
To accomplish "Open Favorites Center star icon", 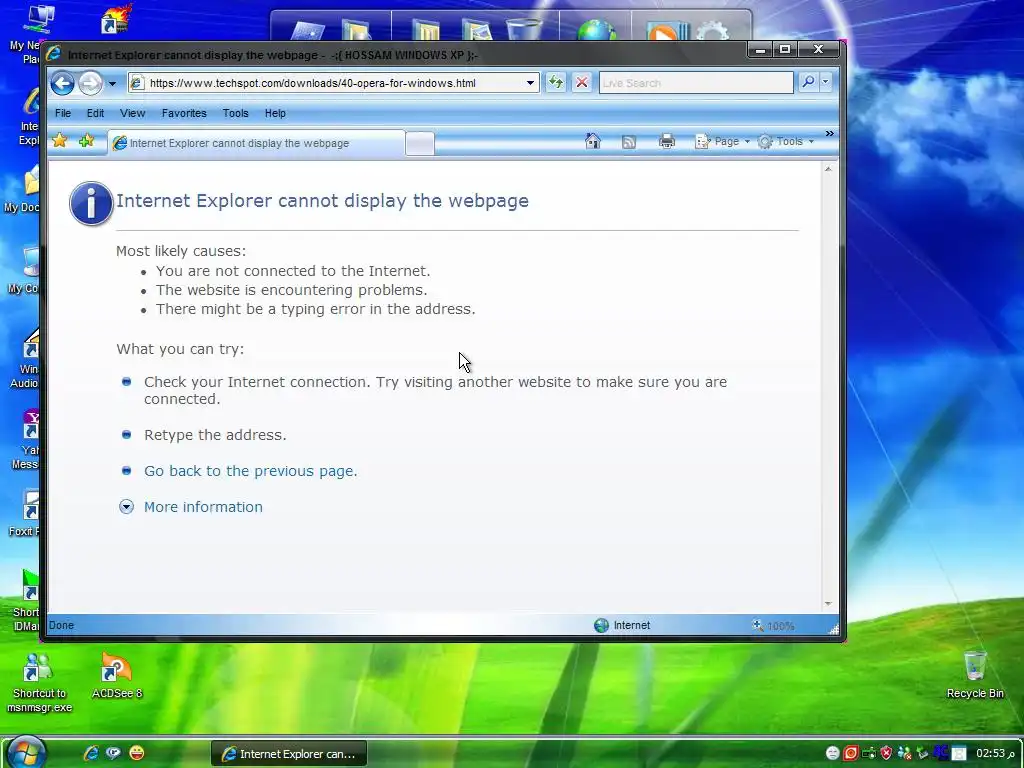I will [59, 140].
